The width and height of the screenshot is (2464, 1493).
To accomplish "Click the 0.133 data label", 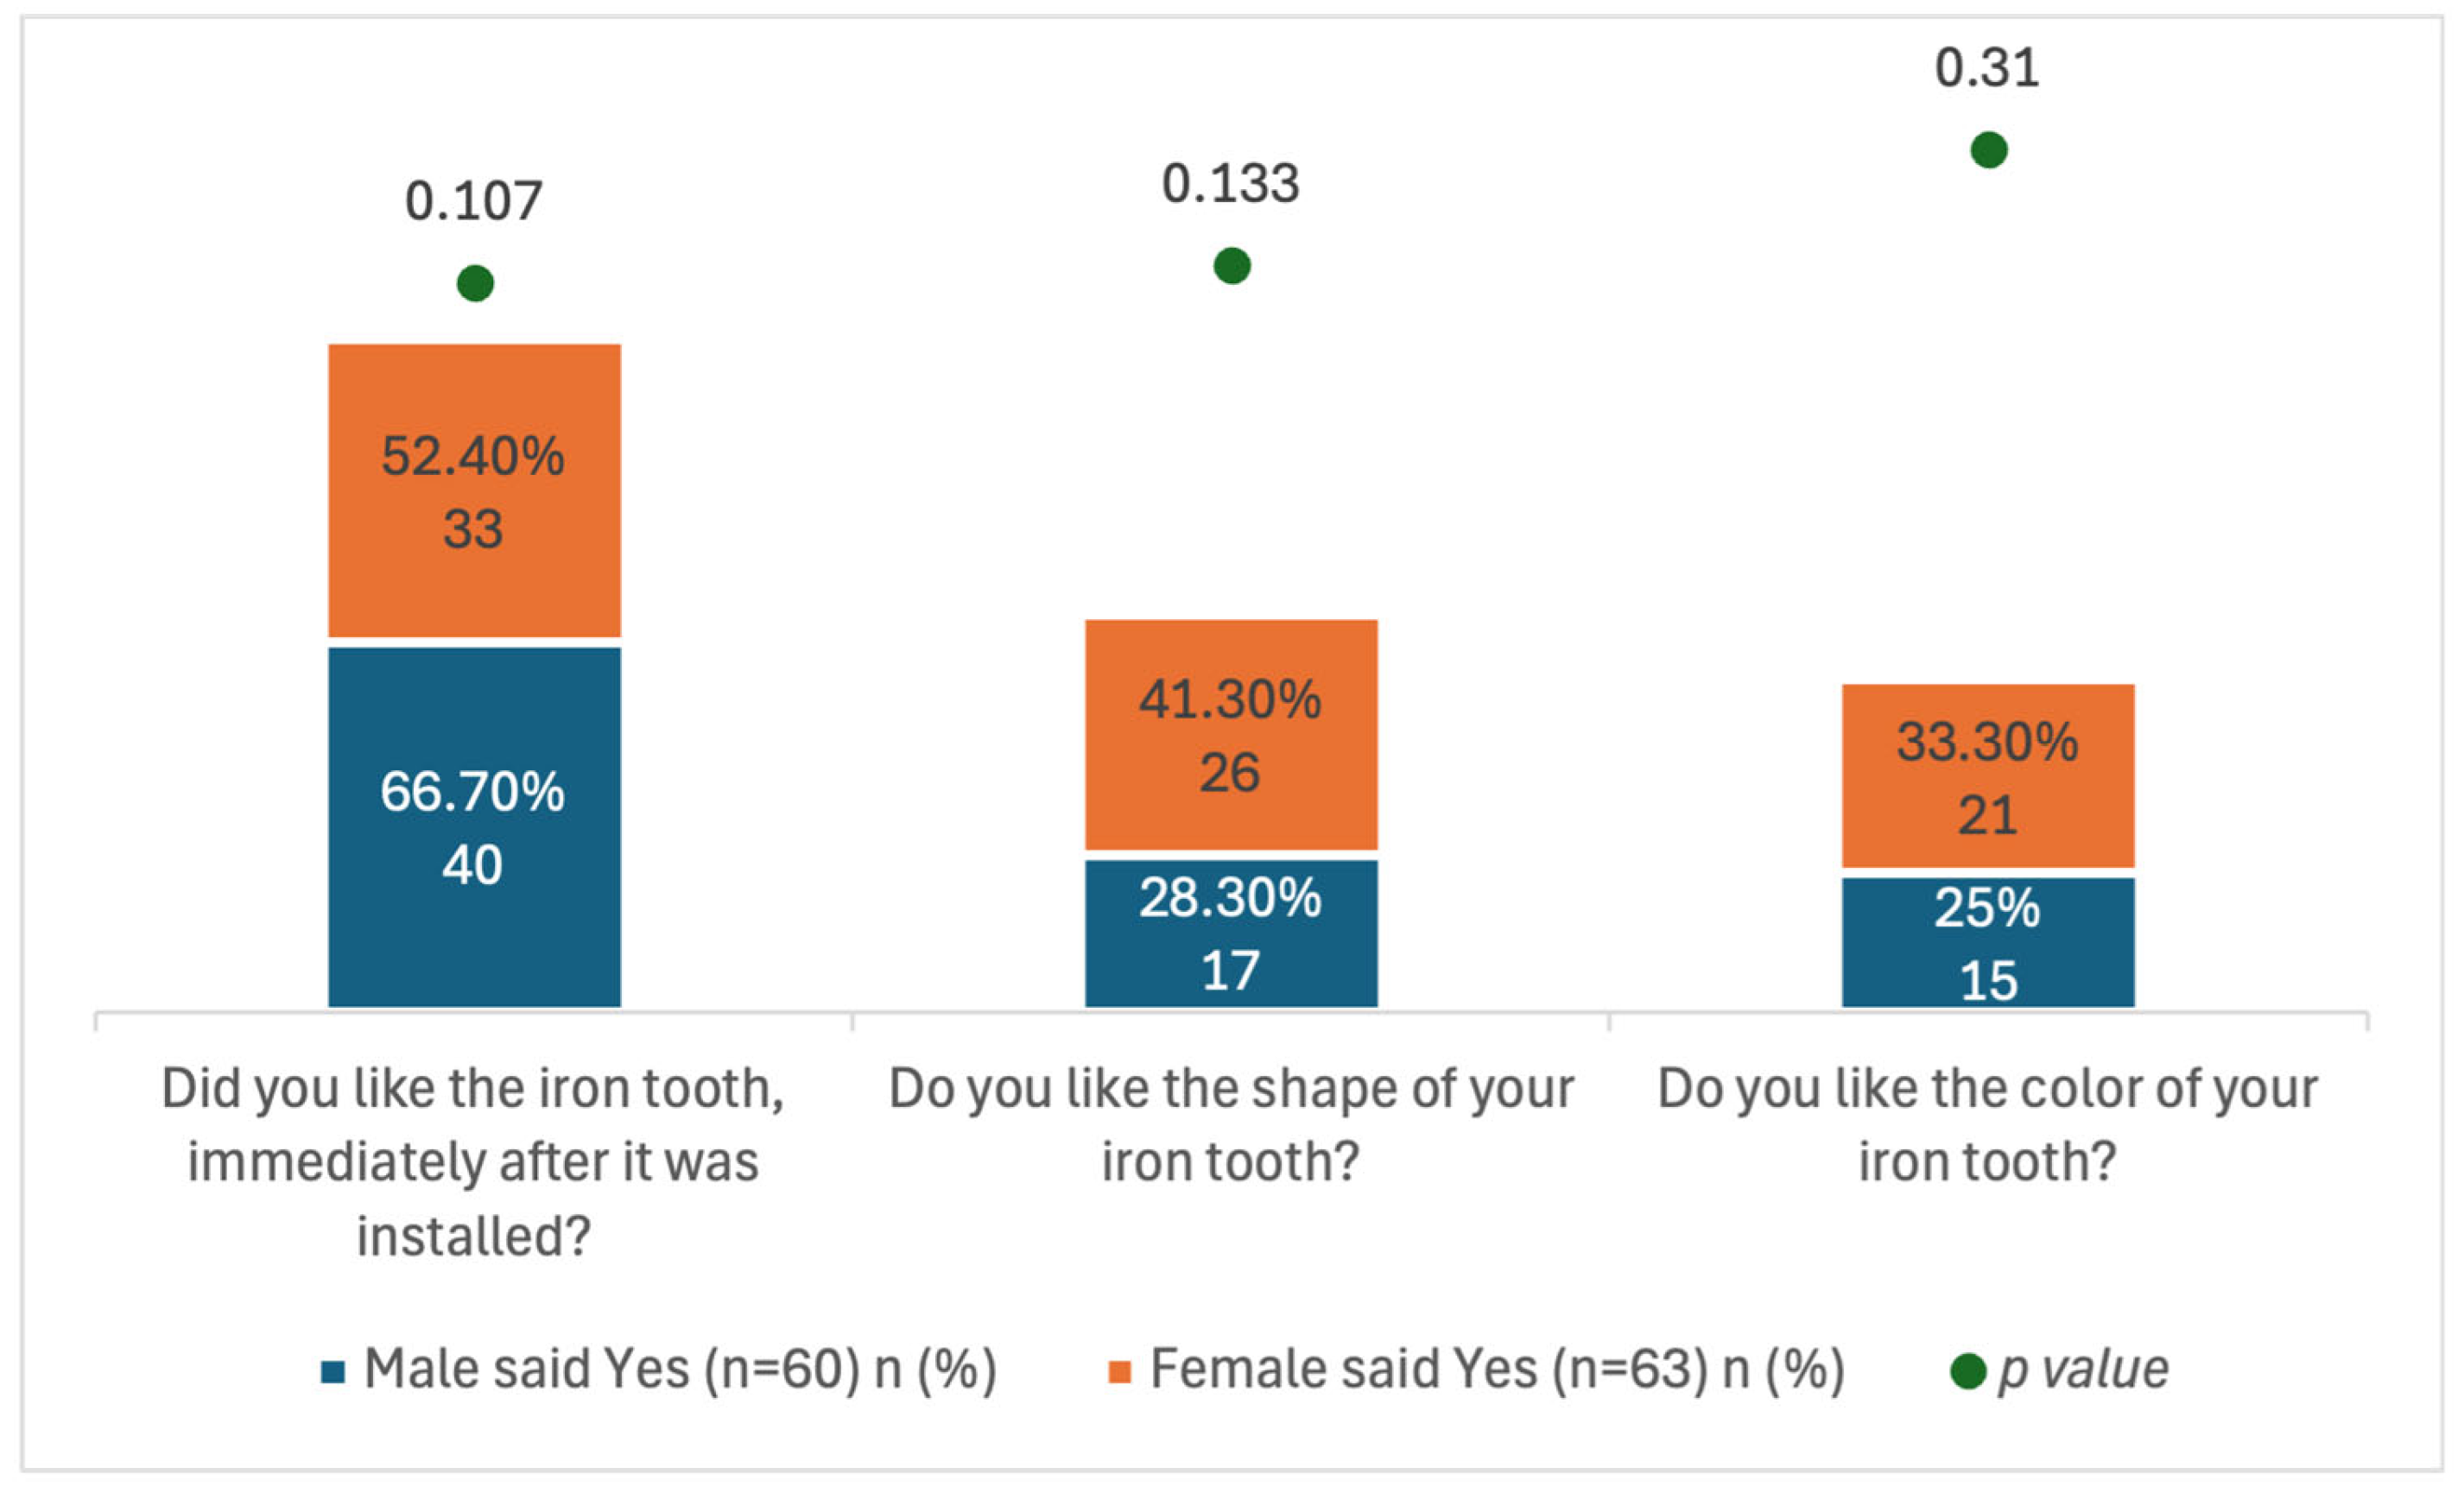I will pos(1231,184).
